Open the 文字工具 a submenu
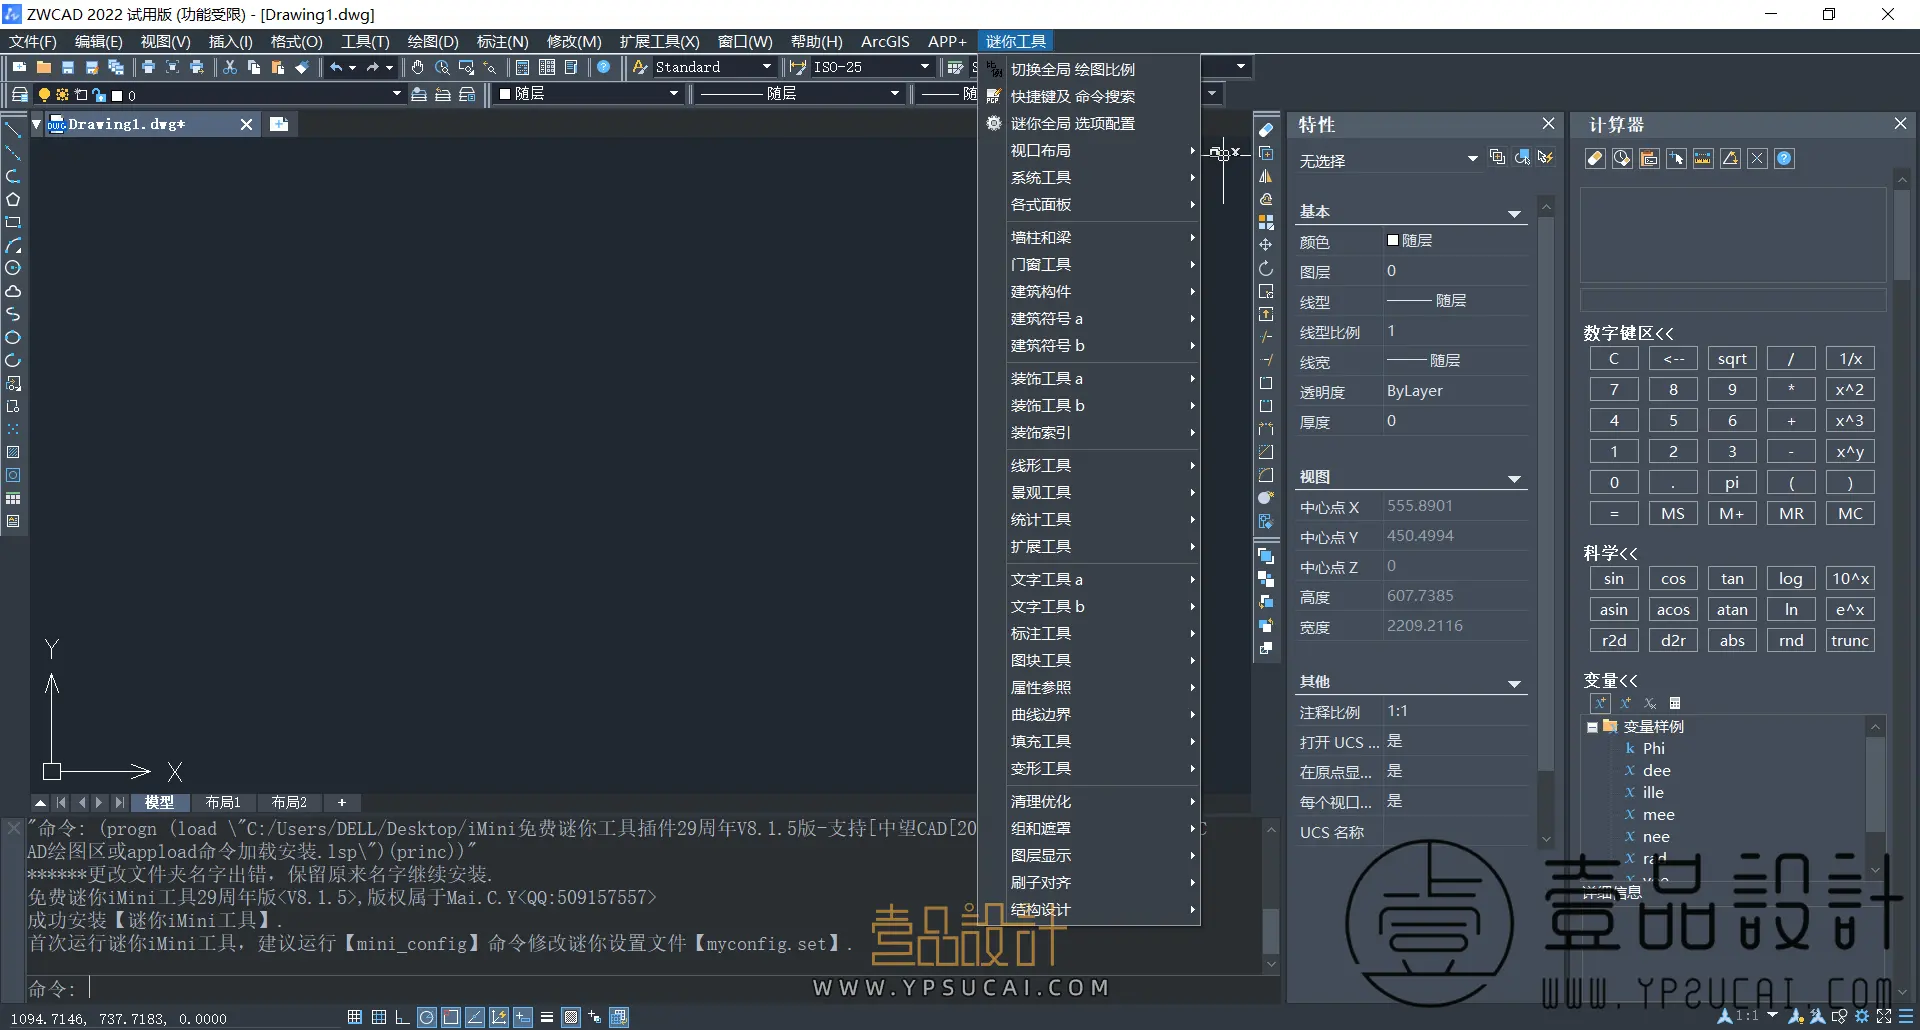Image resolution: width=1920 pixels, height=1030 pixels. pos(1090,580)
